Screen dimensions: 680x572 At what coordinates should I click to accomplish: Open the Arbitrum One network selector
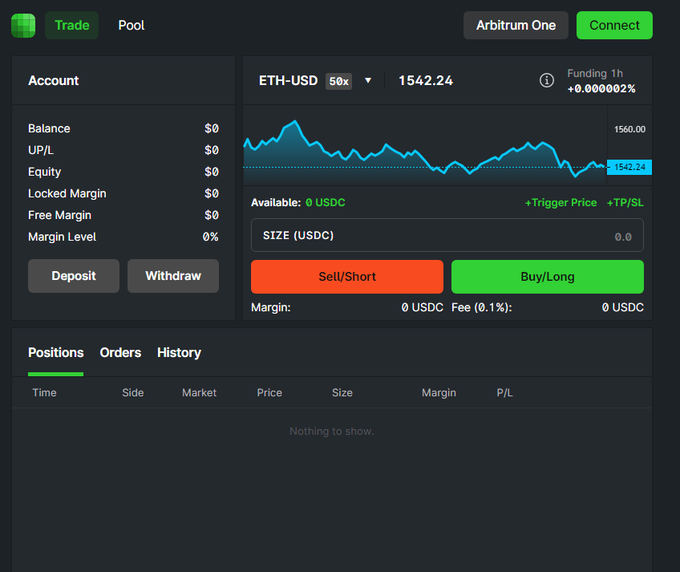tap(516, 25)
